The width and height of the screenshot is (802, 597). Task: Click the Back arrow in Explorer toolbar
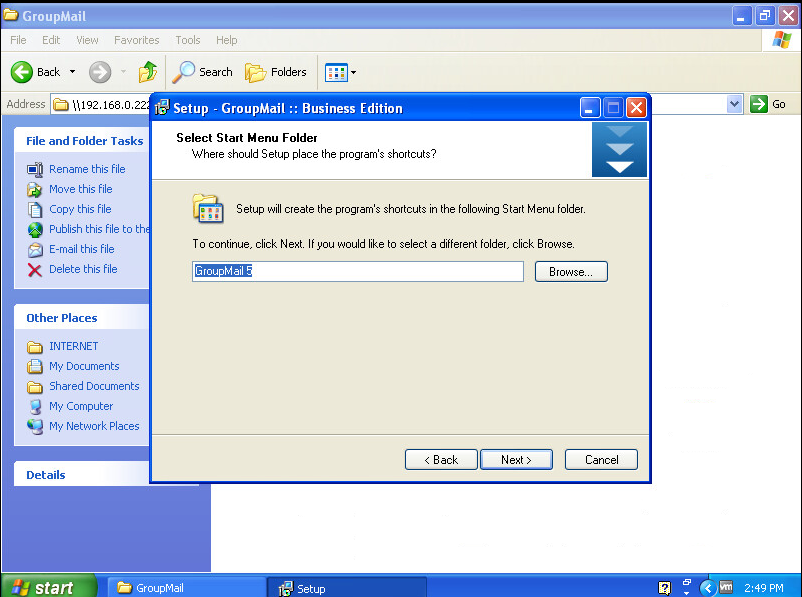[36, 72]
